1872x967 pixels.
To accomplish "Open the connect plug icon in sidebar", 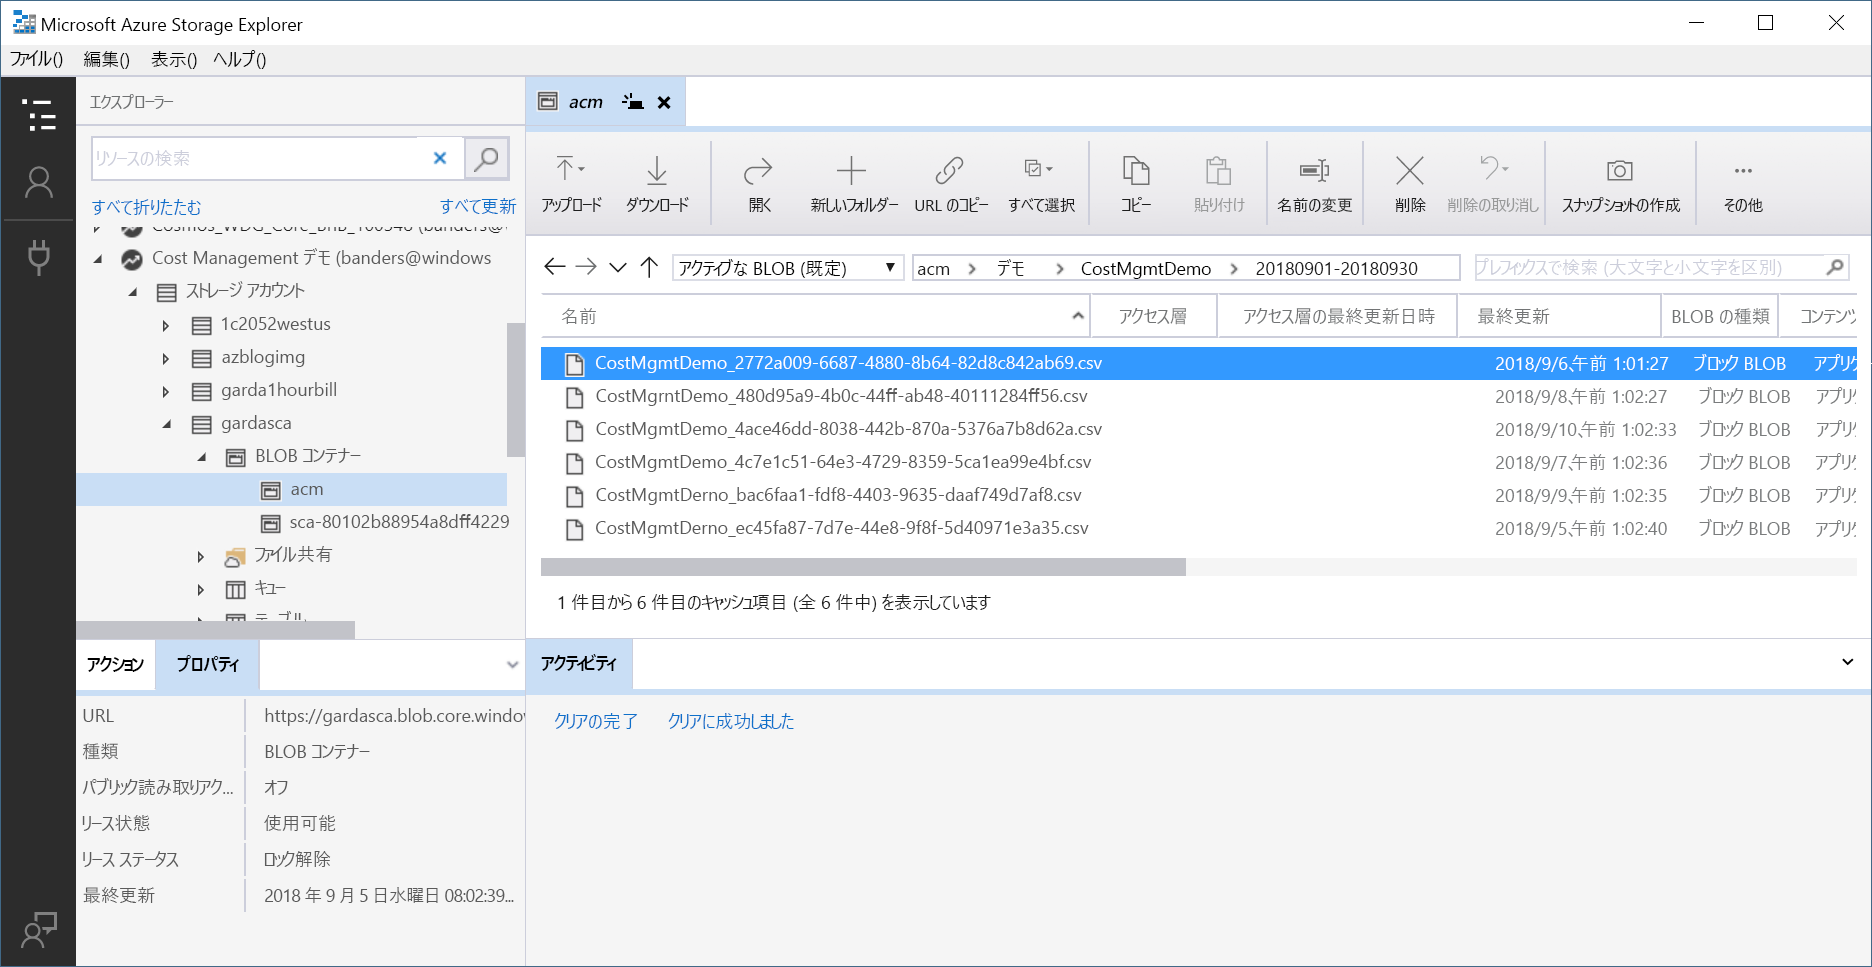I will (x=39, y=257).
